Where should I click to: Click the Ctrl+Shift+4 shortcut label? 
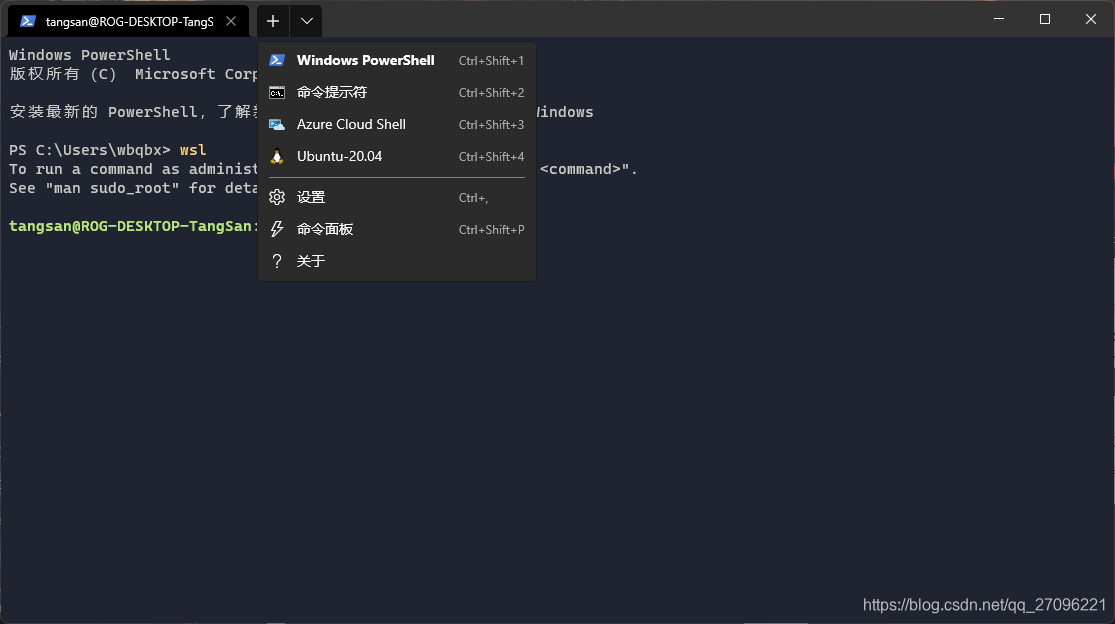tap(491, 157)
